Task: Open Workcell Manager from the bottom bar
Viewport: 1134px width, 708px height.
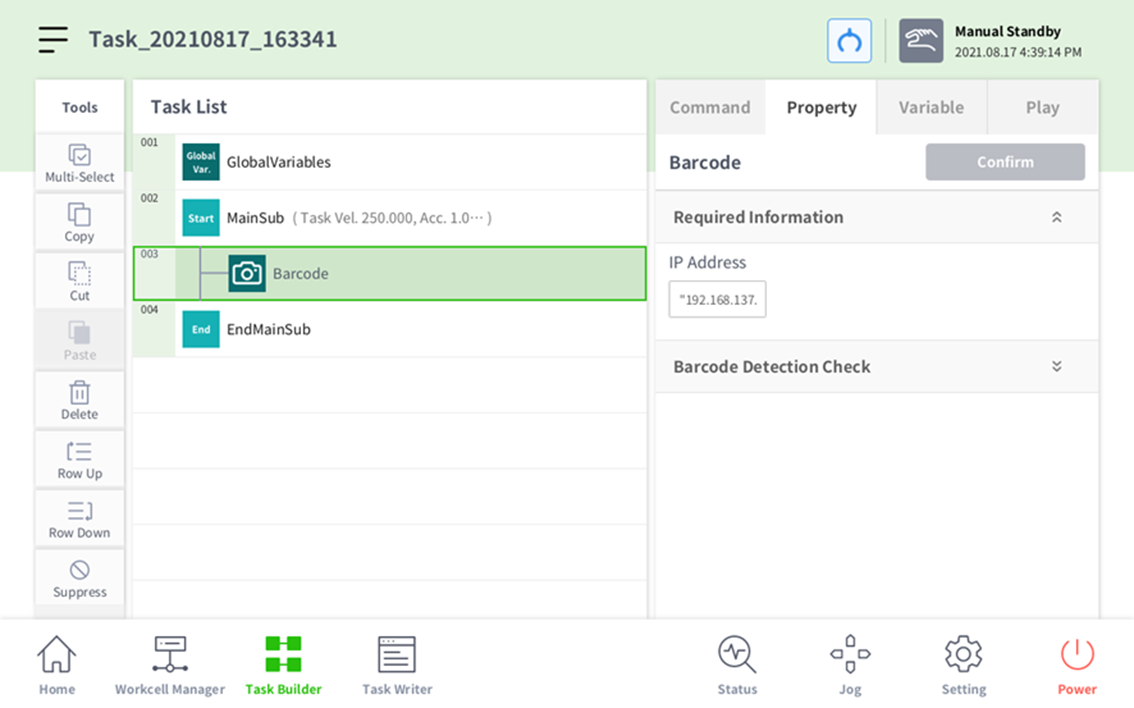Action: tap(170, 666)
